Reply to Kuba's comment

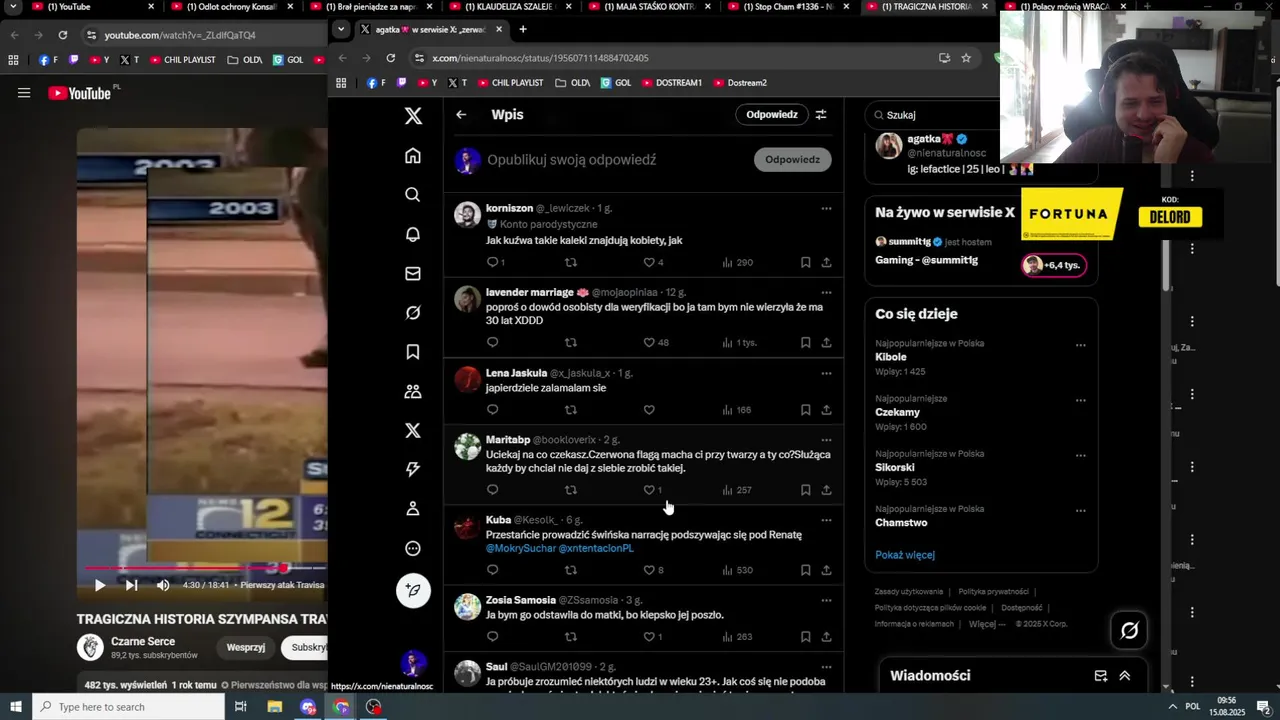492,570
